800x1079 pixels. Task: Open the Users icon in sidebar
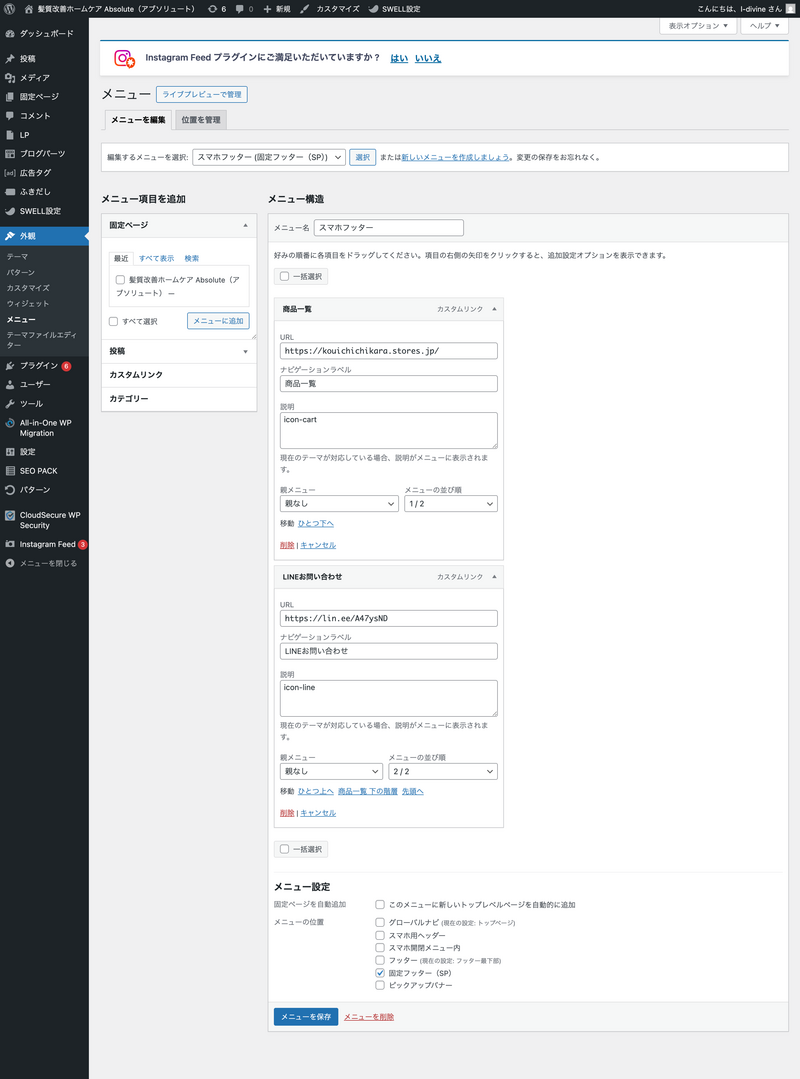click(10, 385)
